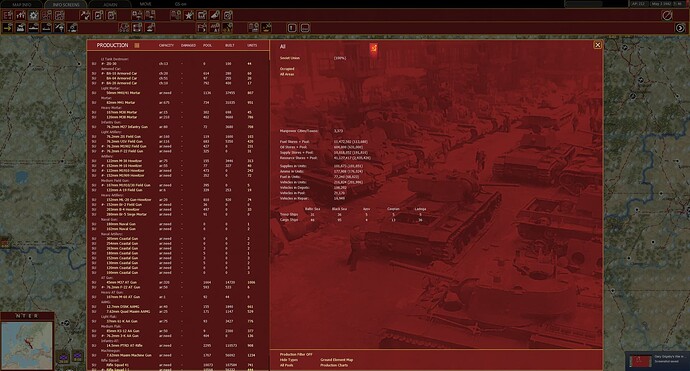Click the circled slash icon at top right
The height and width of the screenshot is (371, 690).
pos(667,15)
